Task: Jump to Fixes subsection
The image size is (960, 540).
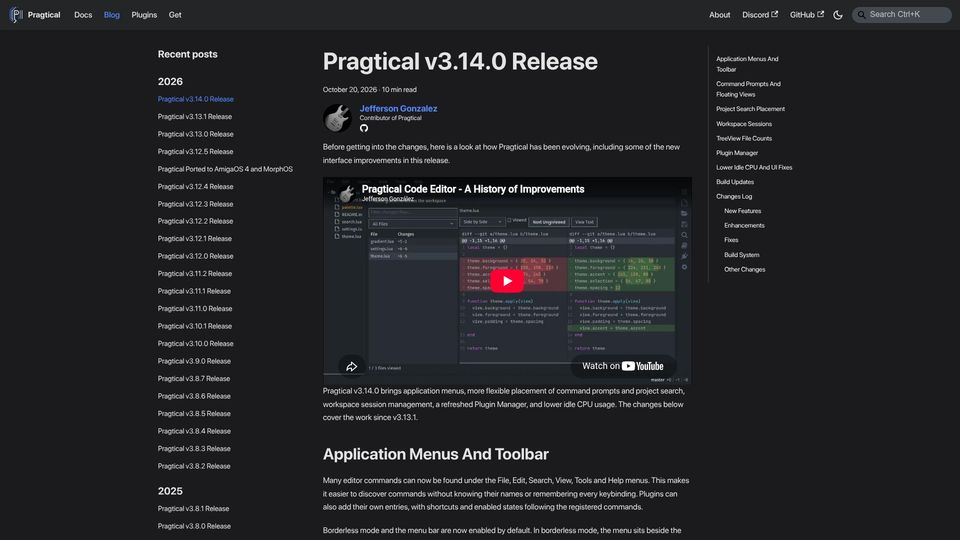Action: point(731,240)
